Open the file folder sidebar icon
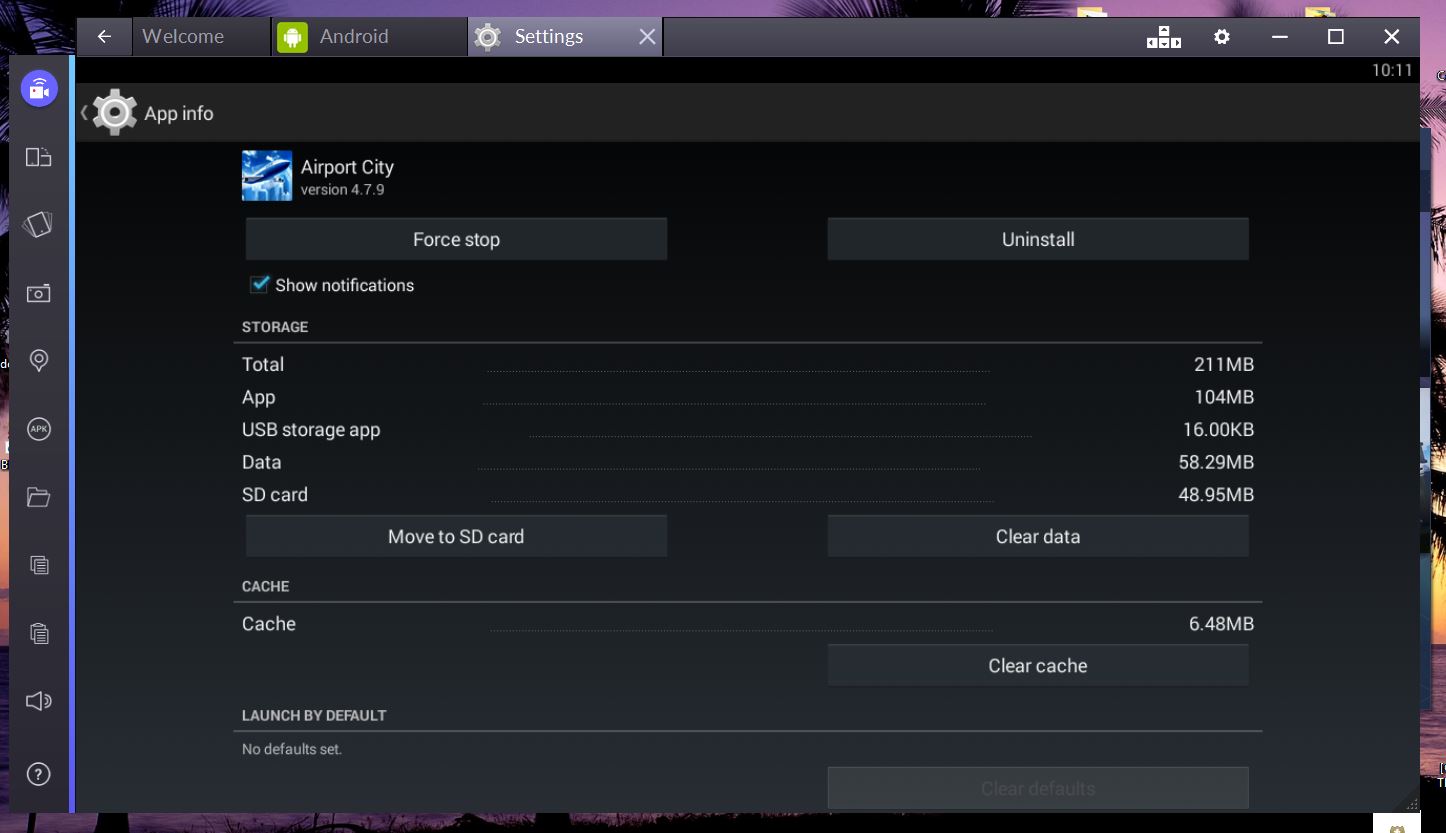This screenshot has width=1446, height=833. click(38, 497)
